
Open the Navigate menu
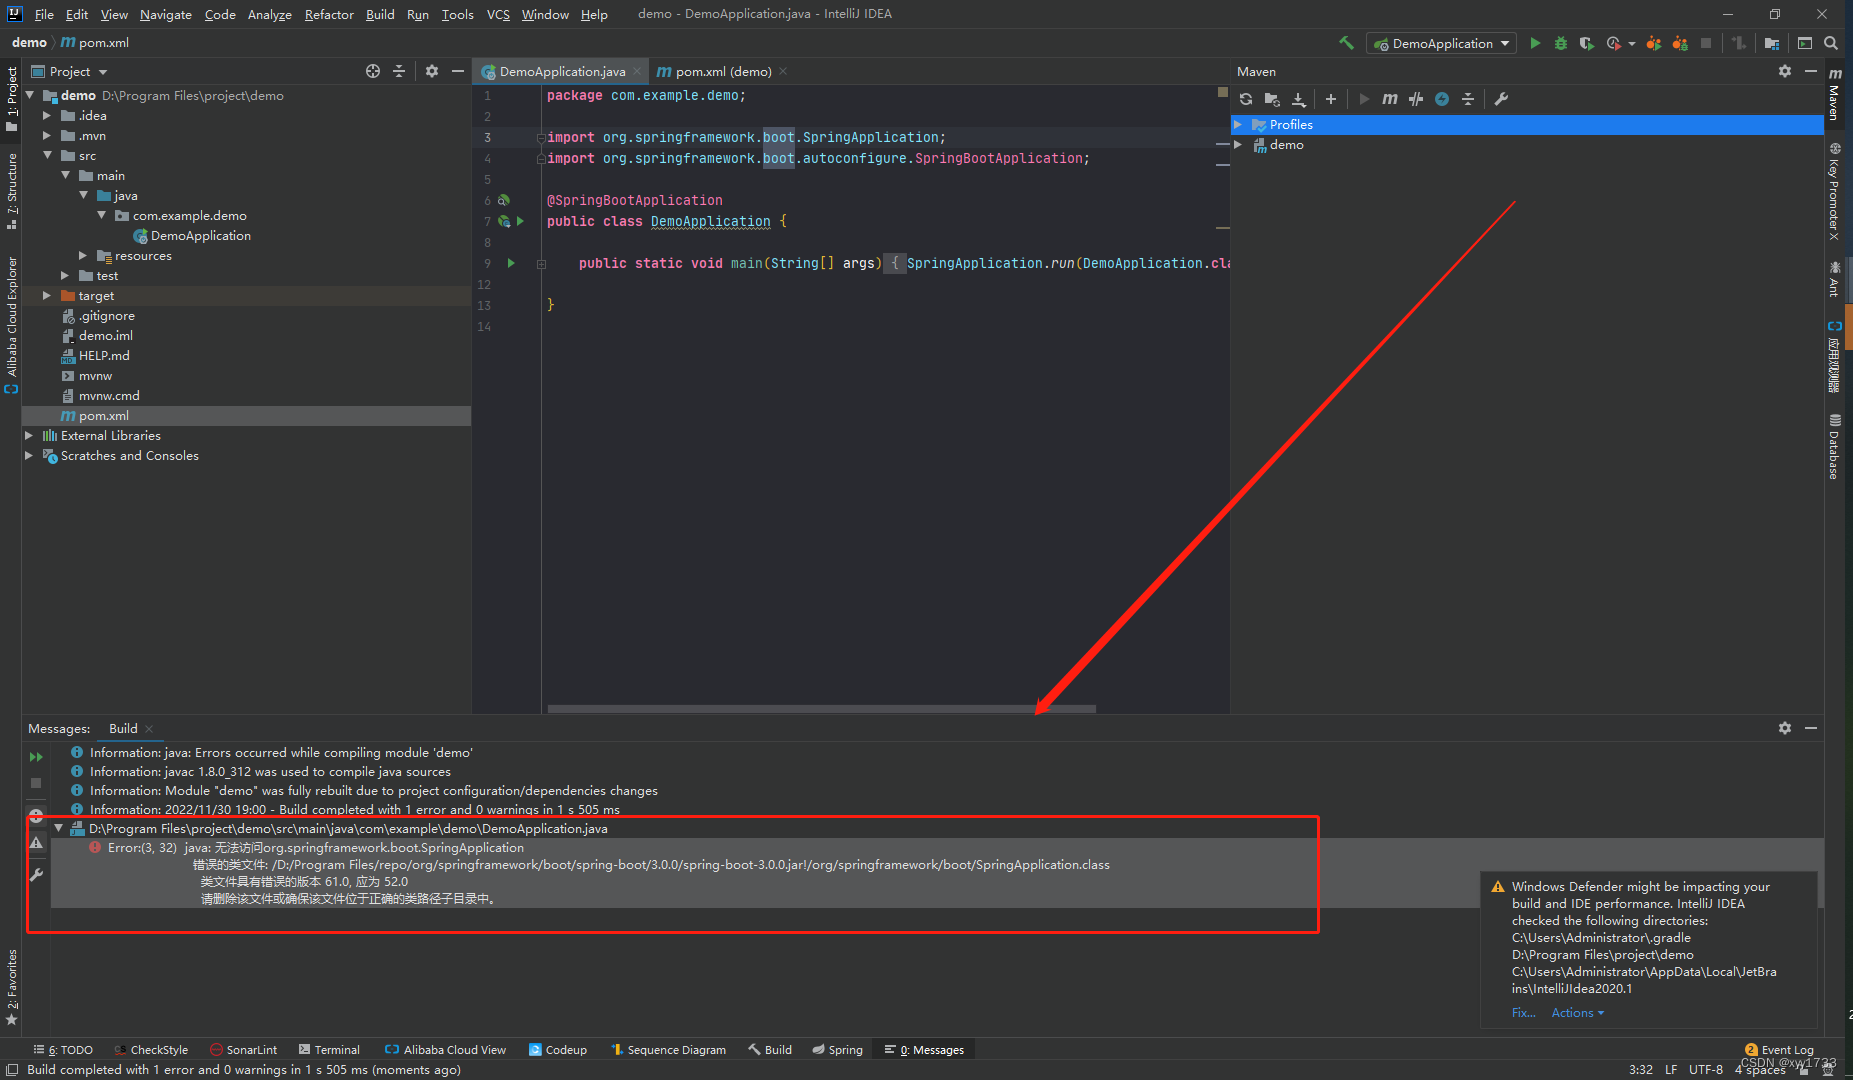click(165, 14)
